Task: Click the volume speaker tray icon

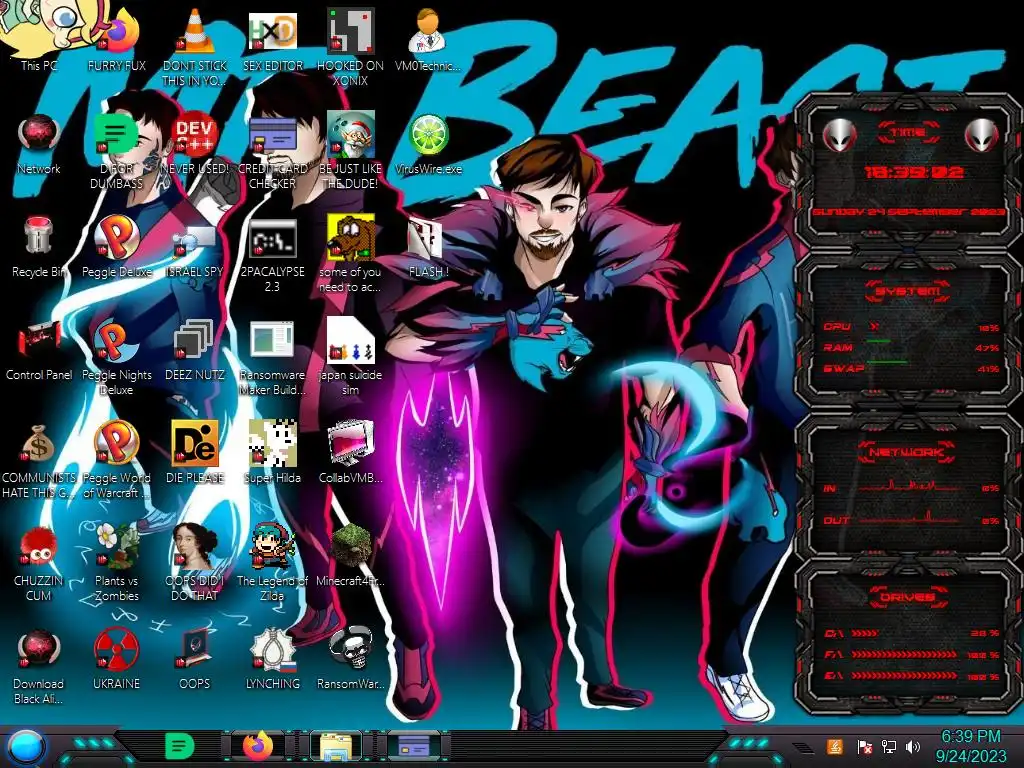Action: coord(914,747)
